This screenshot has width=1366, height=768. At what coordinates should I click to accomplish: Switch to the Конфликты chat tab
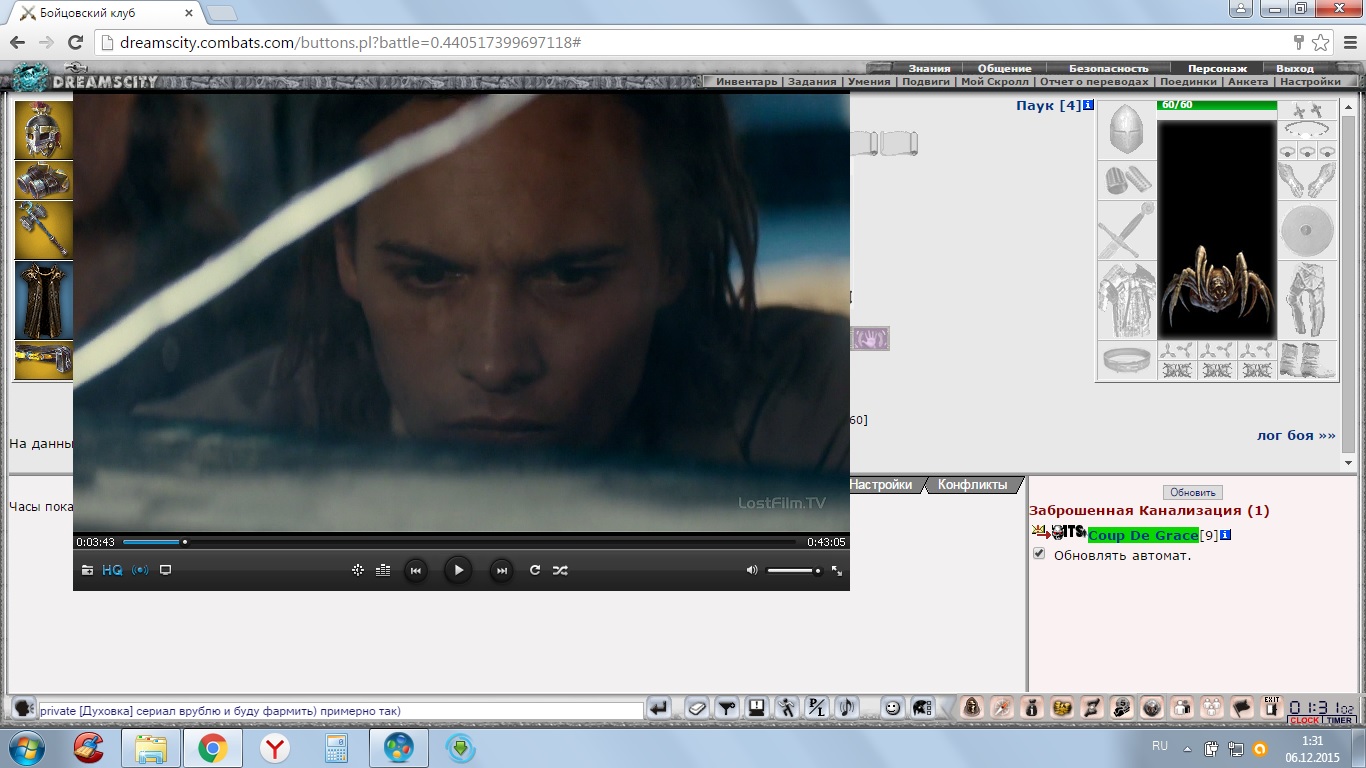click(972, 484)
